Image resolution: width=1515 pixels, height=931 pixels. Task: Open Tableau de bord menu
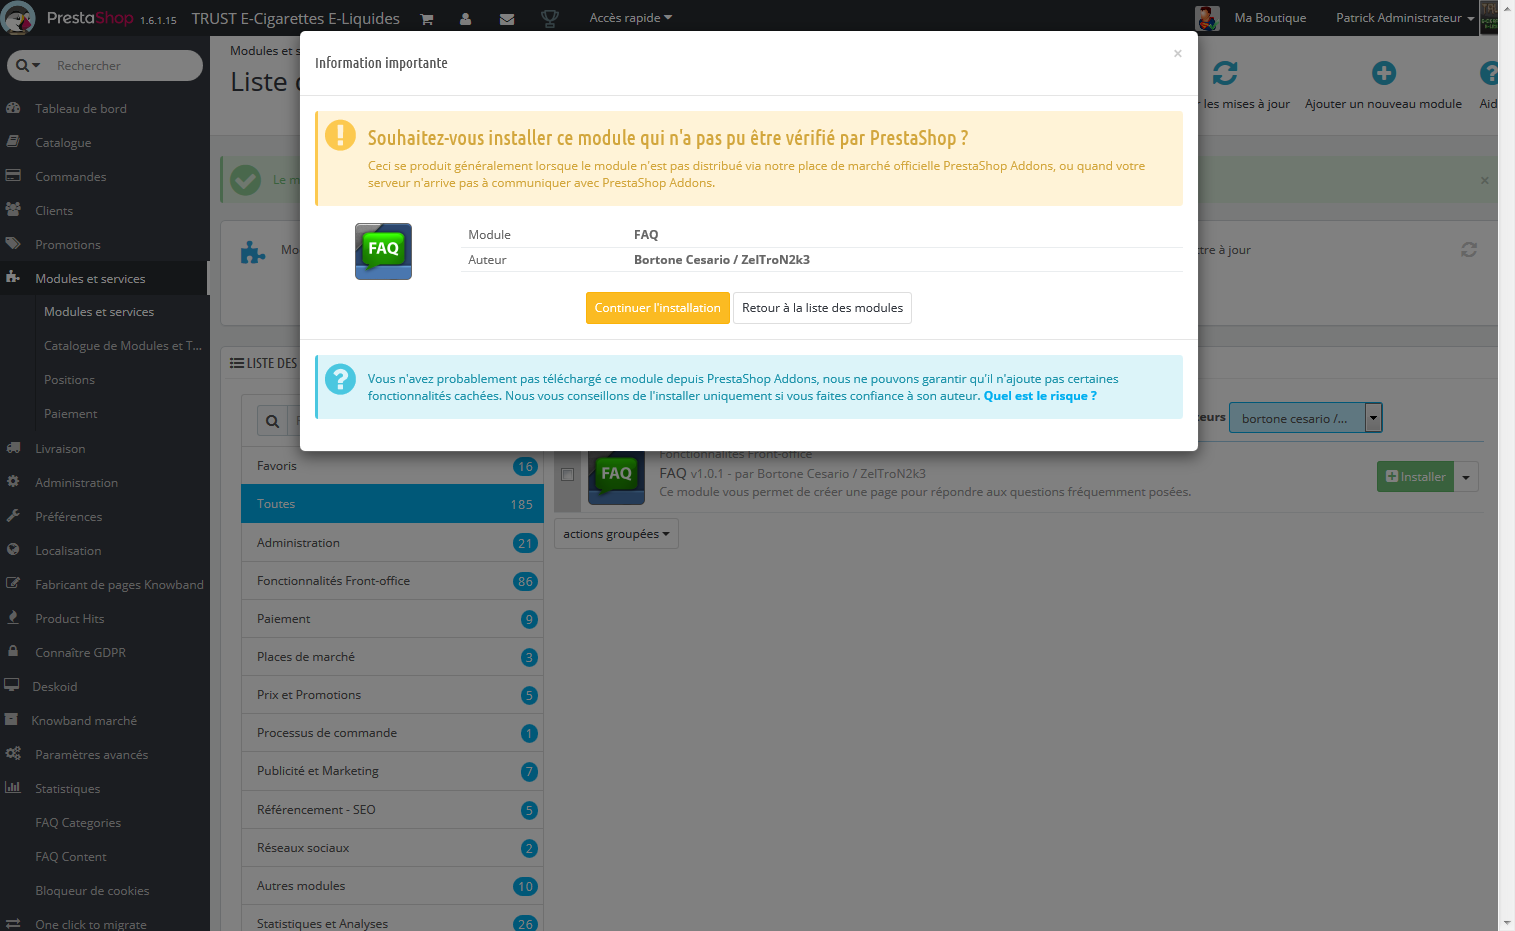point(81,109)
